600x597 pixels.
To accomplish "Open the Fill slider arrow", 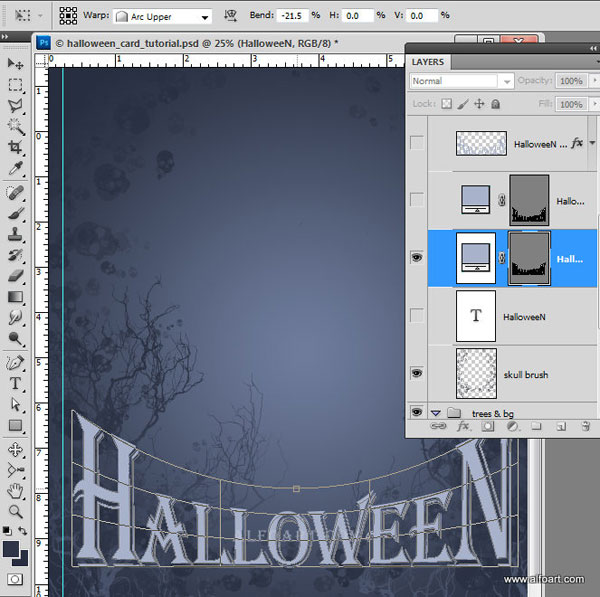I will tap(594, 104).
